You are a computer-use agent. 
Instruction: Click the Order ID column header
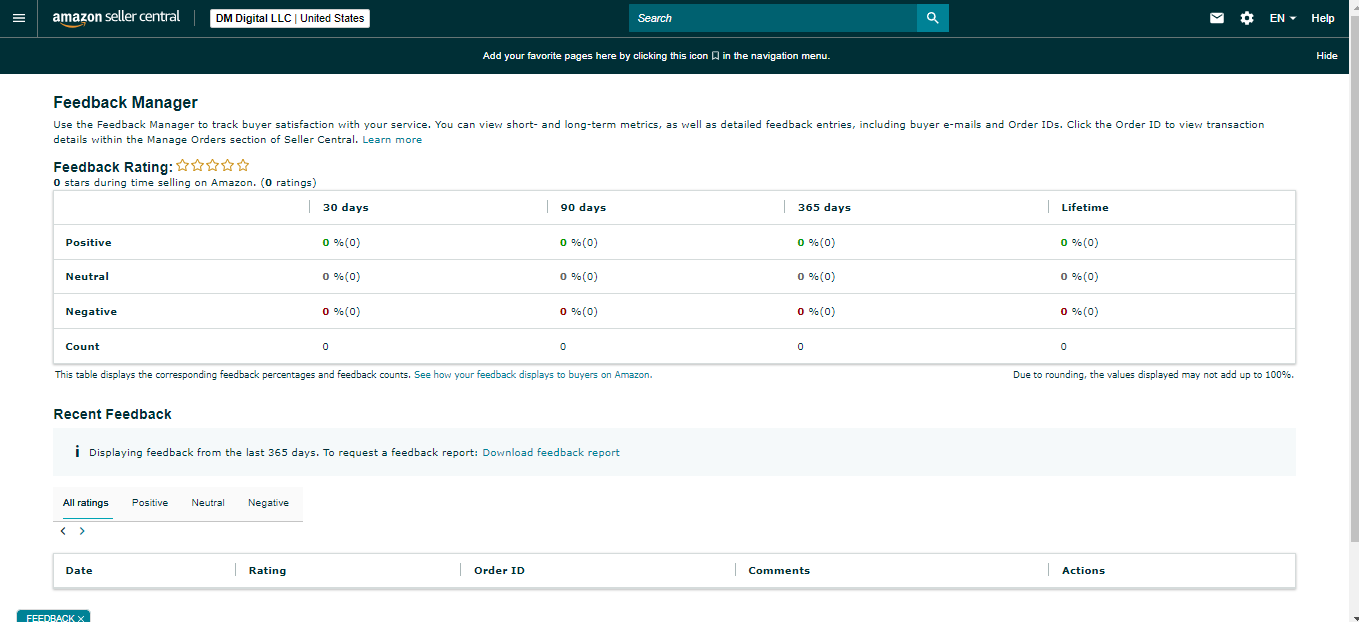tap(499, 571)
